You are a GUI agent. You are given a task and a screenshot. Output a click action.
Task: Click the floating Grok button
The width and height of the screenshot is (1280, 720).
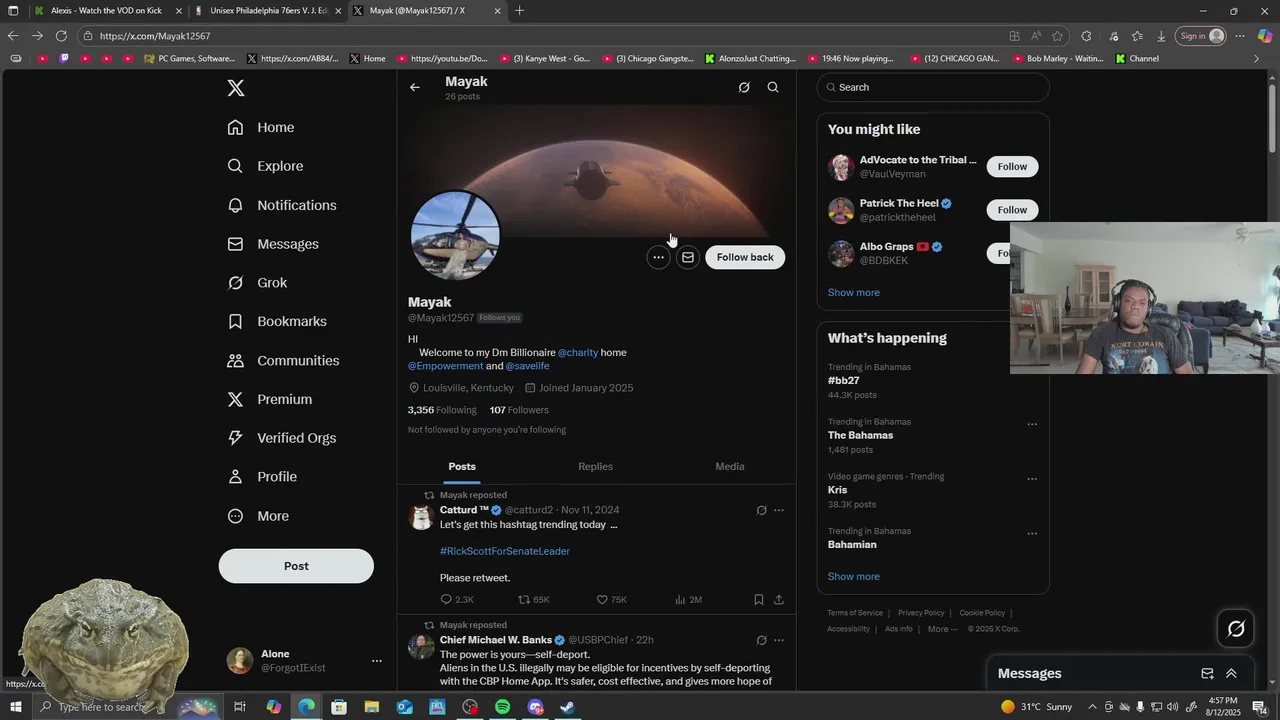tap(1236, 628)
